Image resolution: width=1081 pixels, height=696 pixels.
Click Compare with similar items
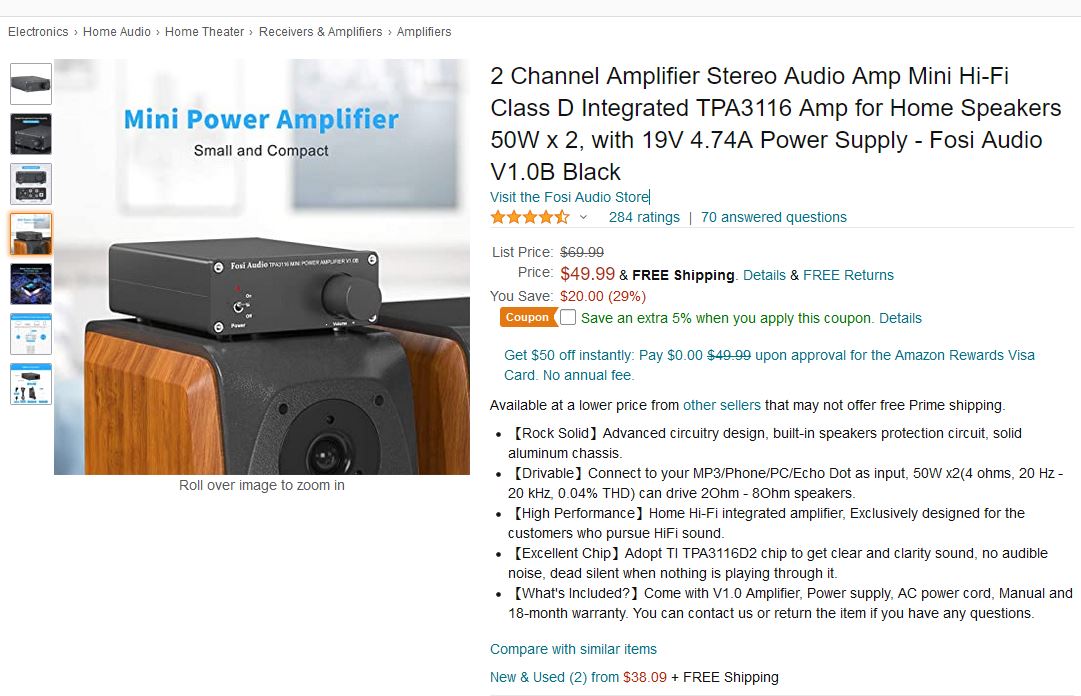click(x=573, y=649)
